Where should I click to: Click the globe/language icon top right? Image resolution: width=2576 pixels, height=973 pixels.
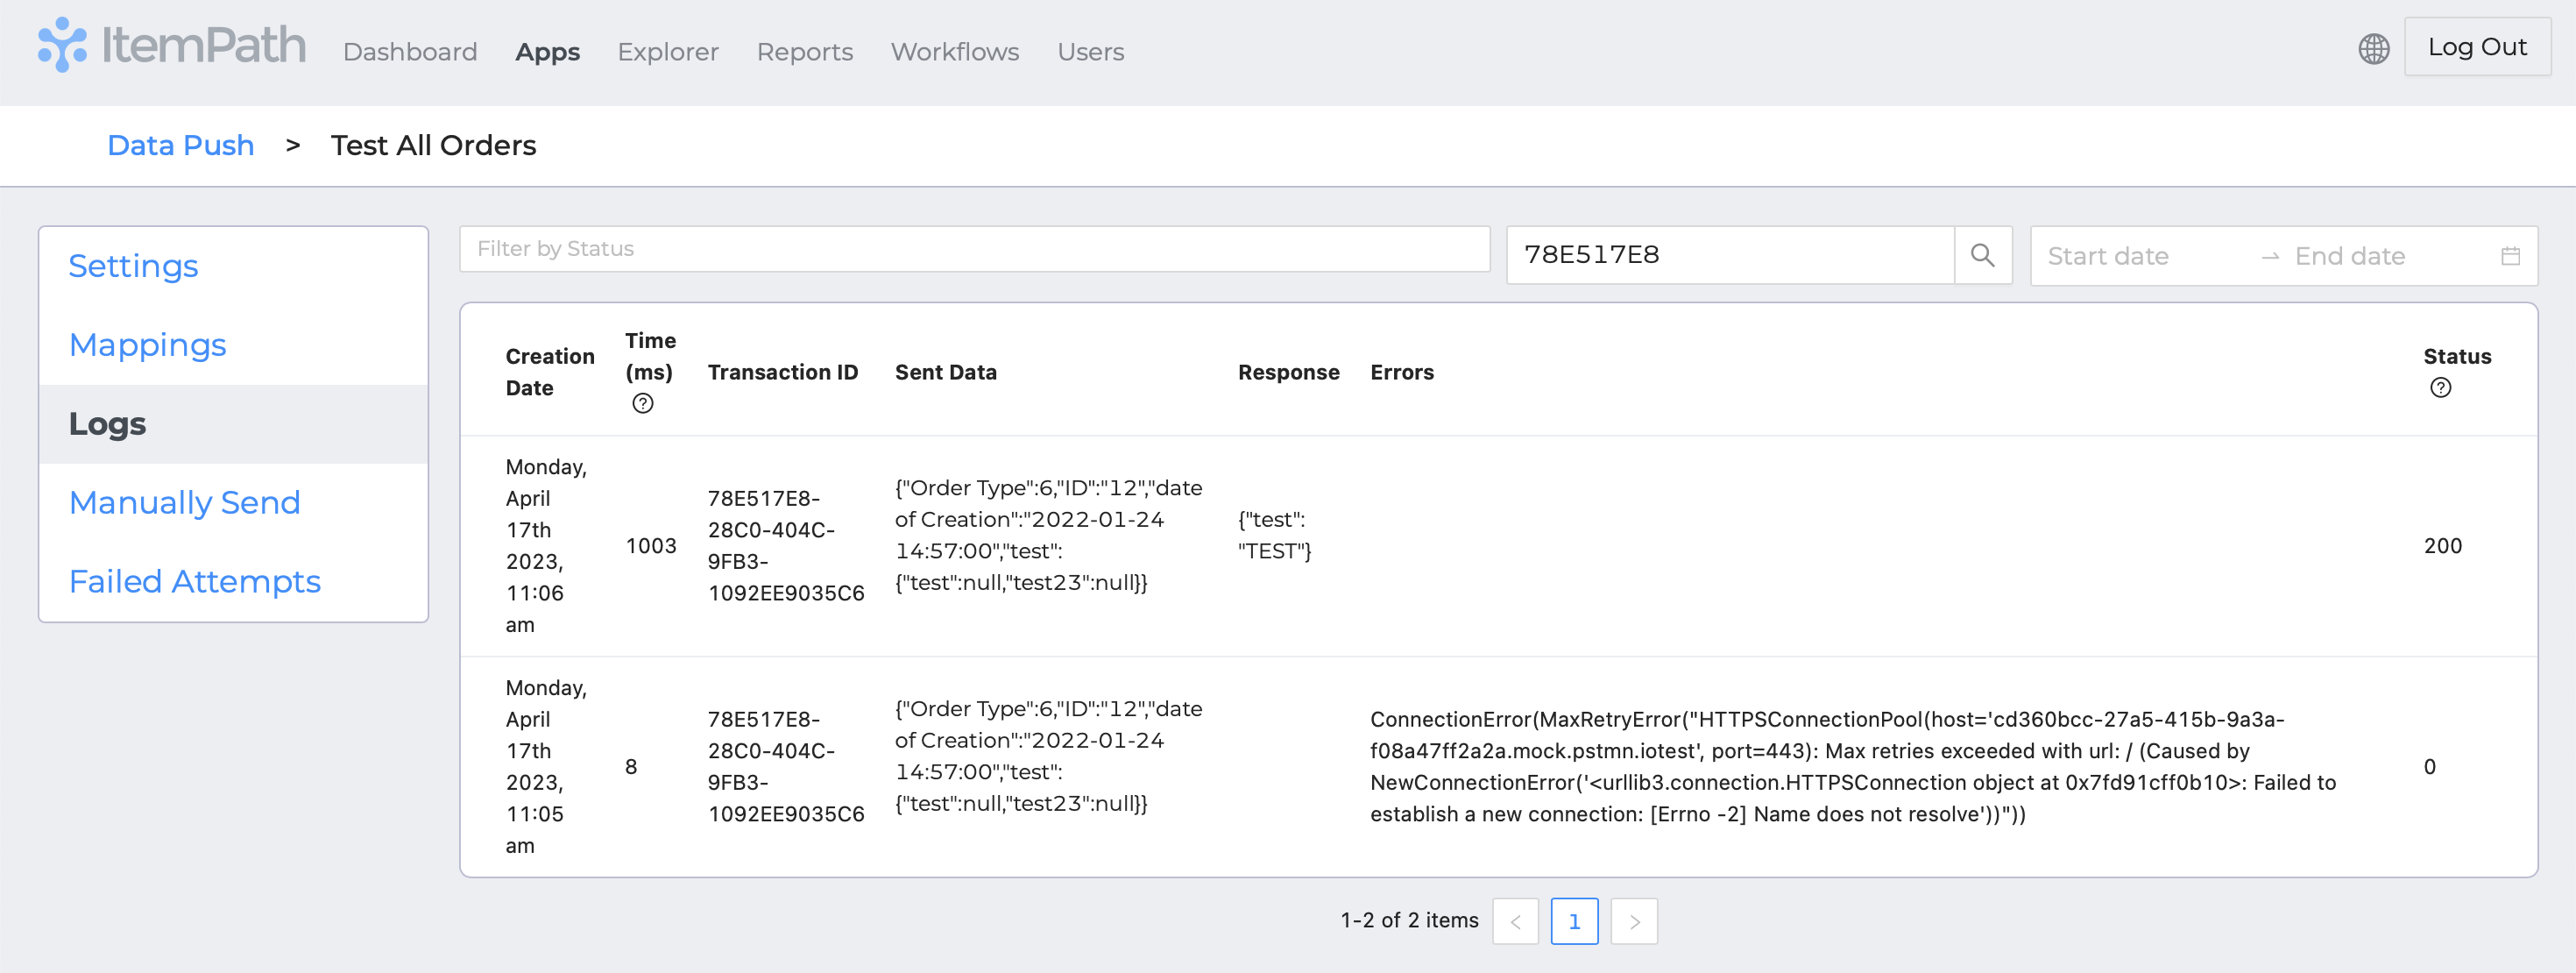[x=2377, y=49]
